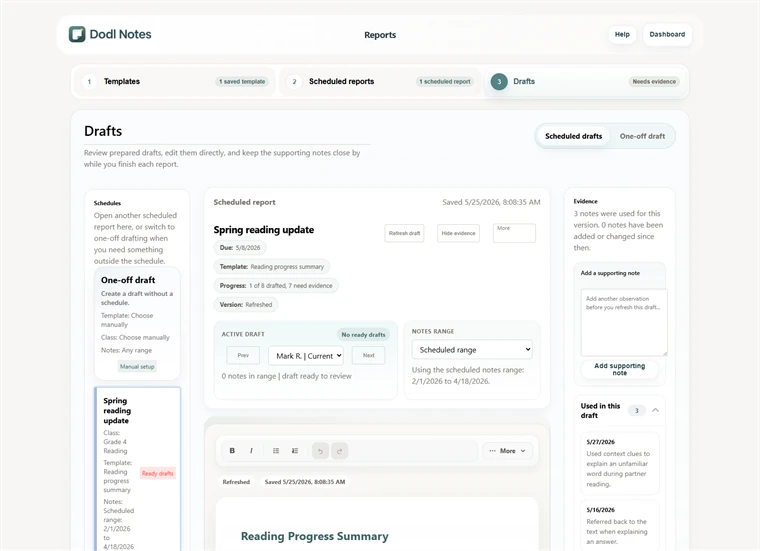Viewport: 760px width, 551px height.
Task: Toggle bold formatting in the editor toolbar
Action: click(x=232, y=451)
